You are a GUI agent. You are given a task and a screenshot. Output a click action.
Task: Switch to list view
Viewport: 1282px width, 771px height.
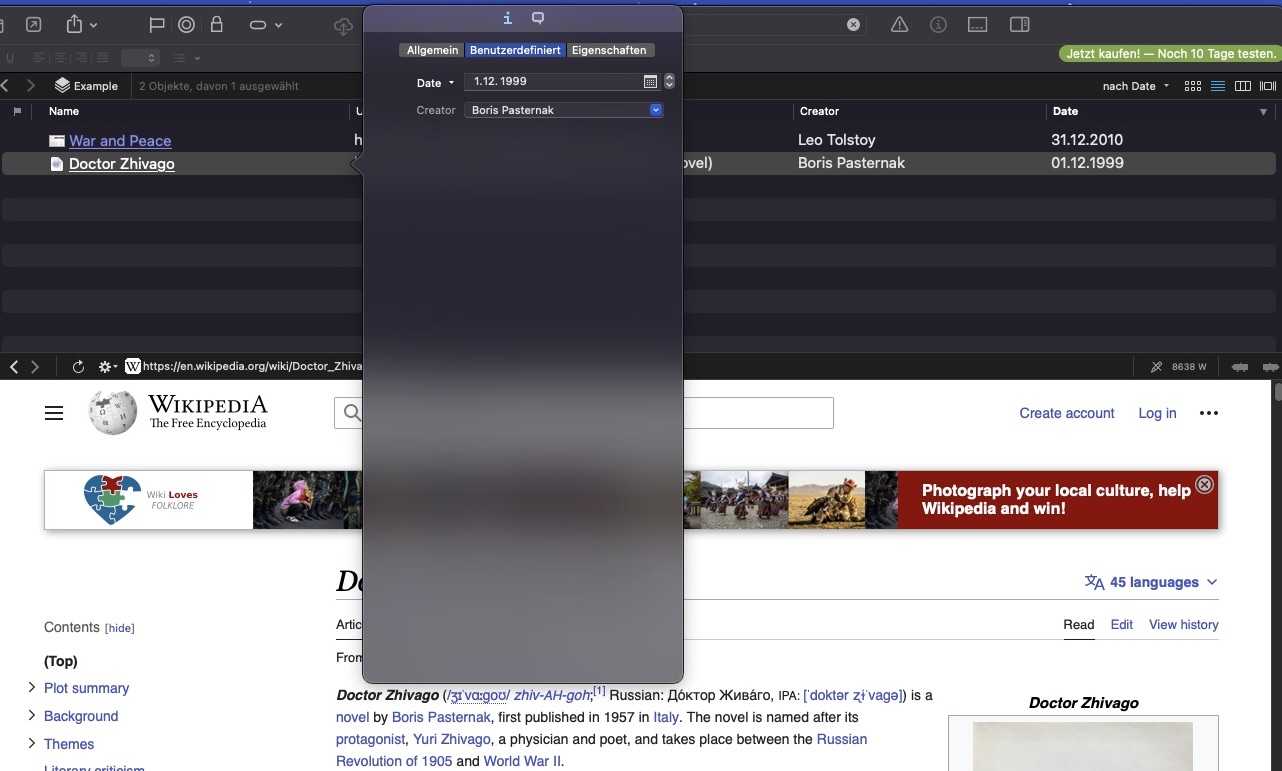tap(1218, 86)
